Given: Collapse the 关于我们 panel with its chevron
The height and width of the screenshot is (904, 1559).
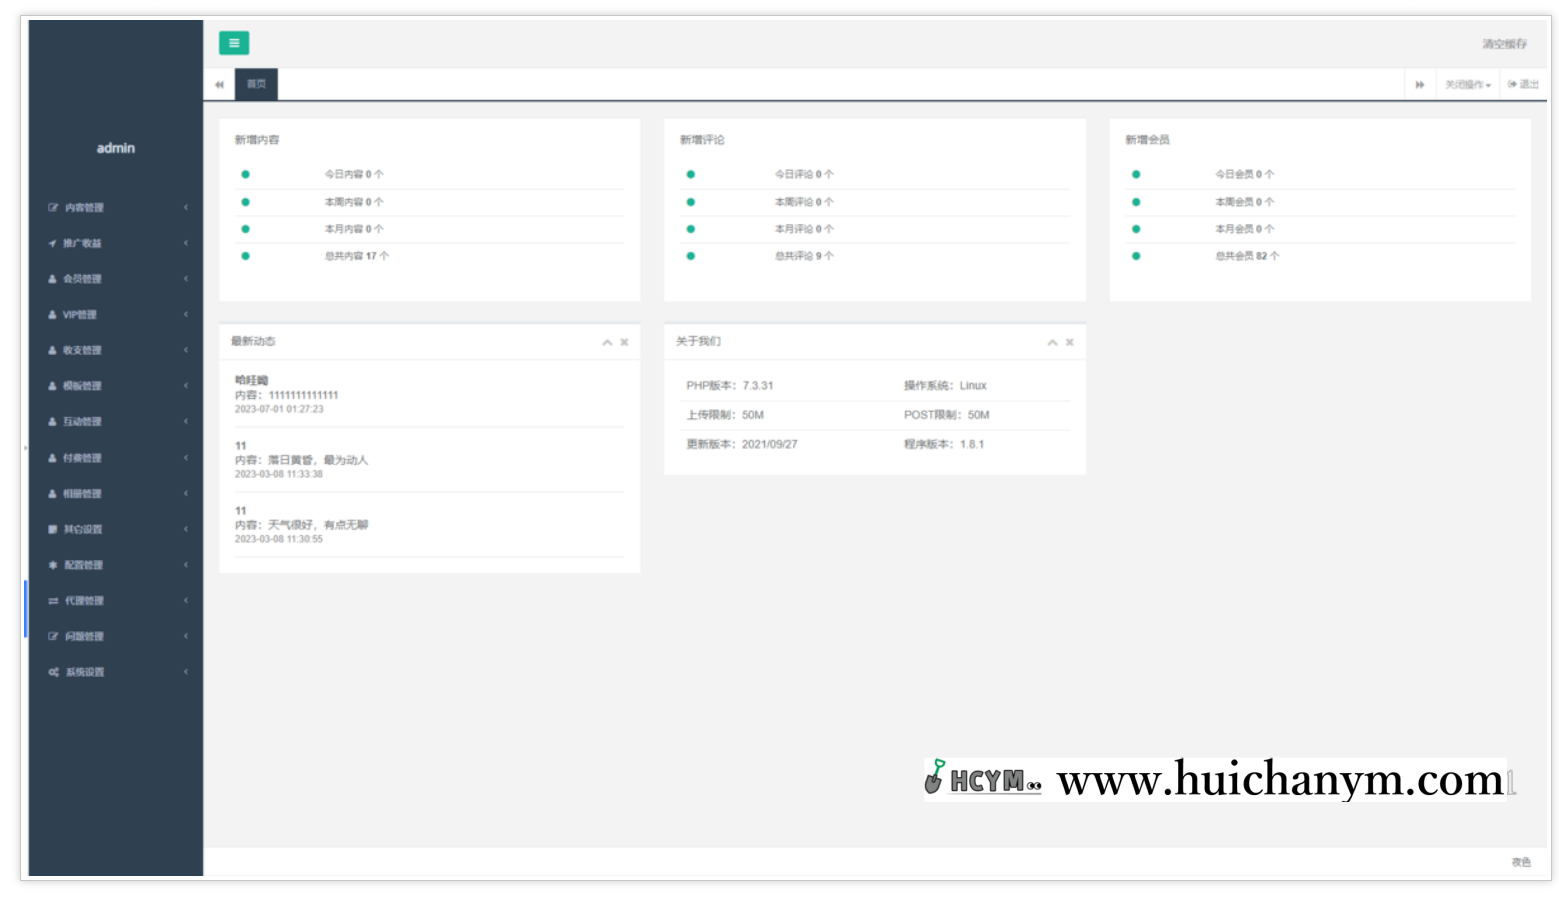Looking at the screenshot, I should tap(1052, 343).
